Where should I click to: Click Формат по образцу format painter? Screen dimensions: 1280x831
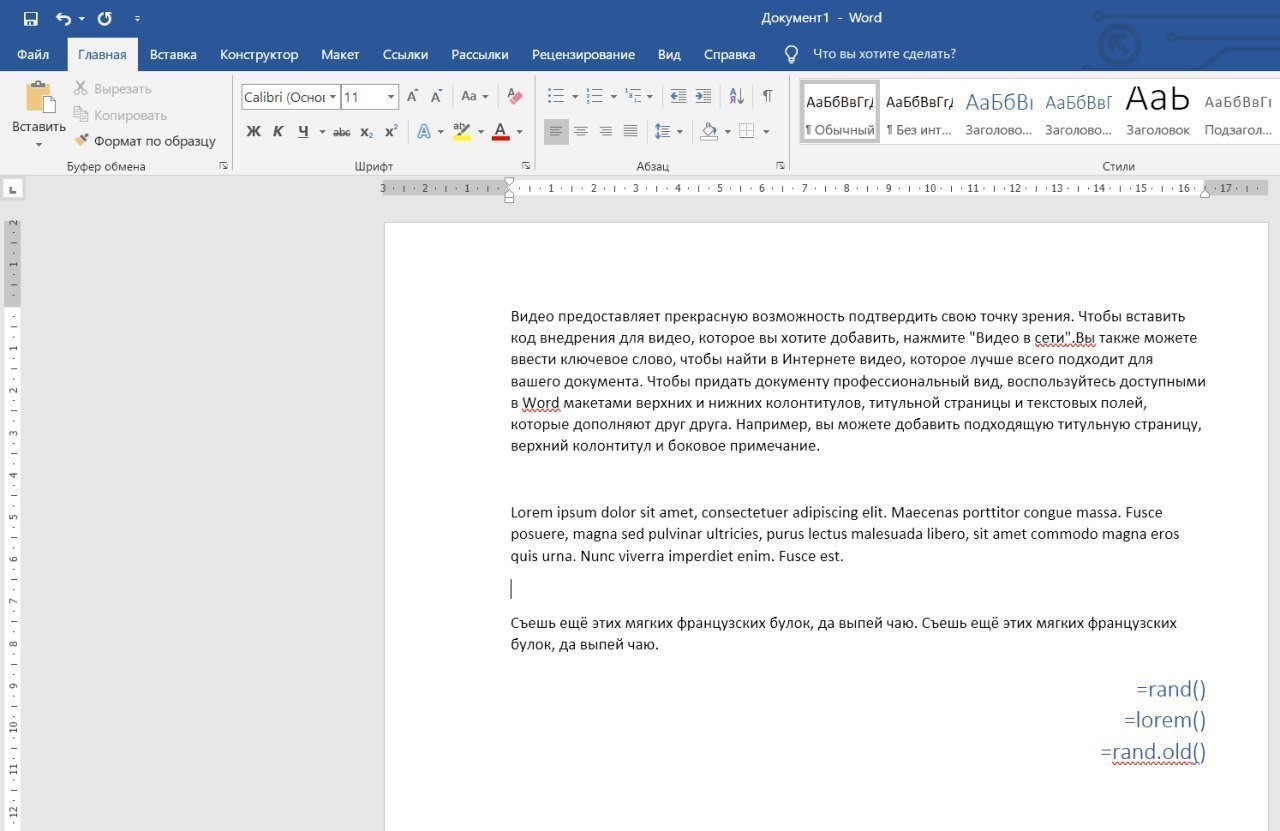click(x=144, y=141)
